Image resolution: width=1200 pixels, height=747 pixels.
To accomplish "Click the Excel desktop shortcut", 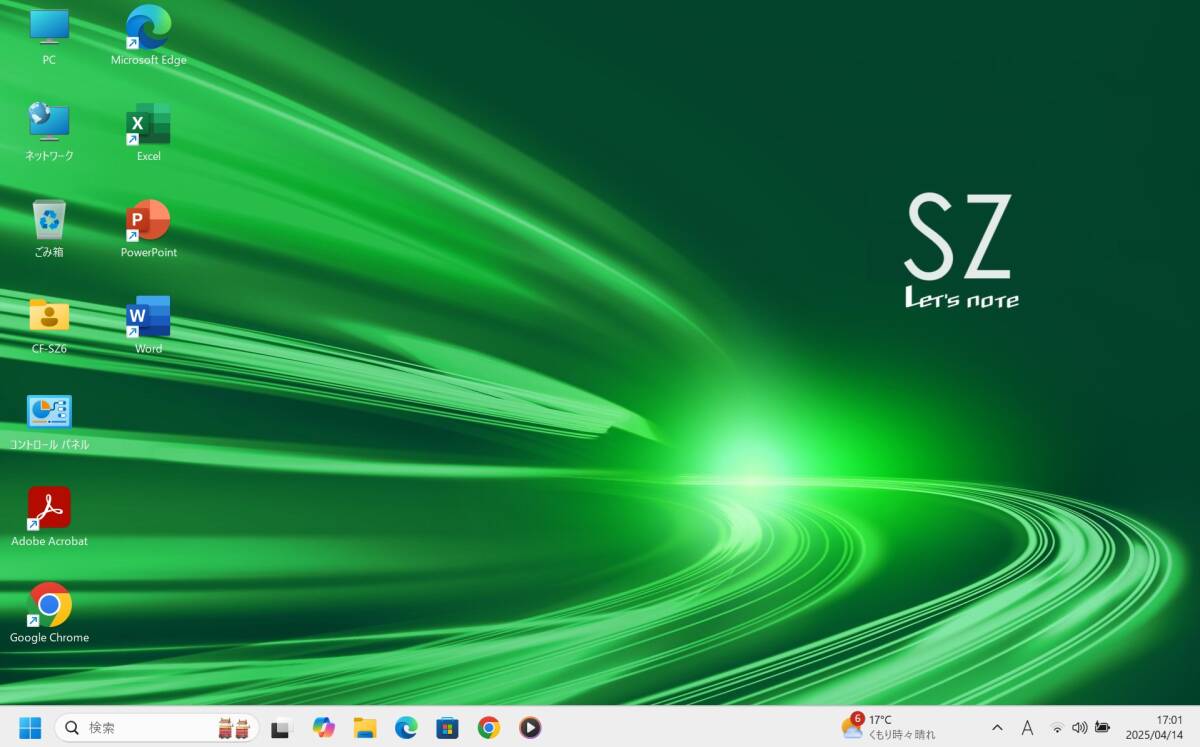I will (x=148, y=125).
